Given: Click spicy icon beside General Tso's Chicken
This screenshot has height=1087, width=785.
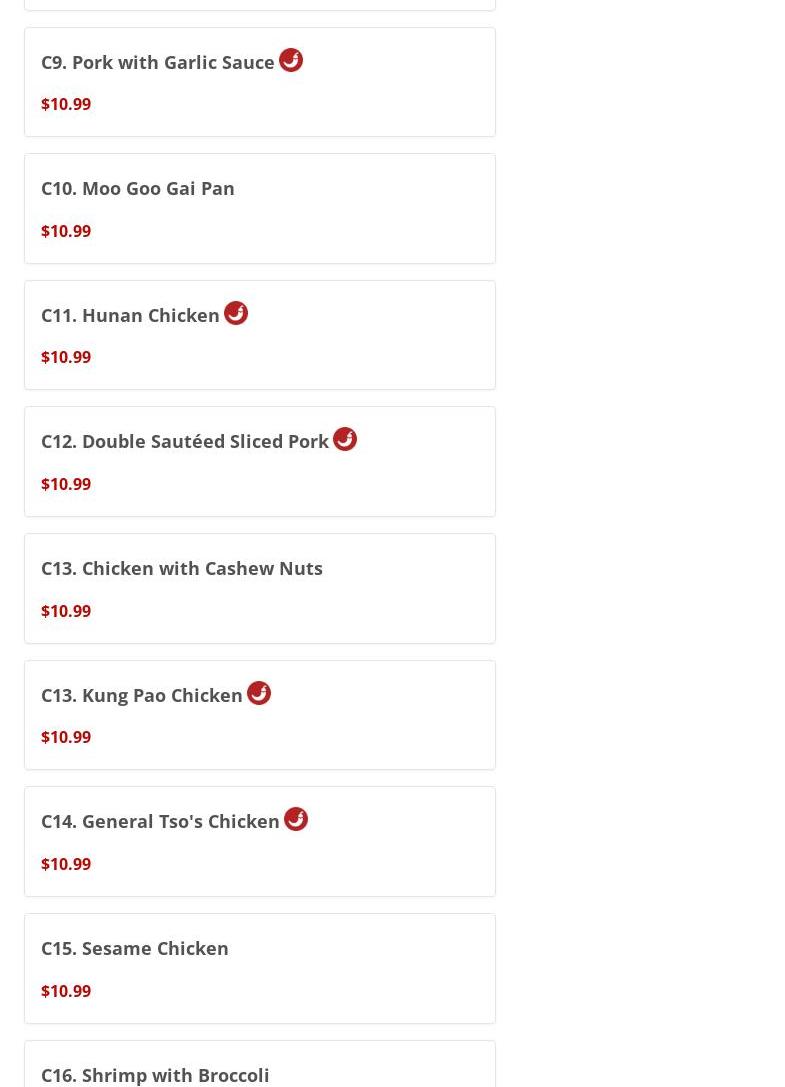Looking at the screenshot, I should click(x=295, y=819).
